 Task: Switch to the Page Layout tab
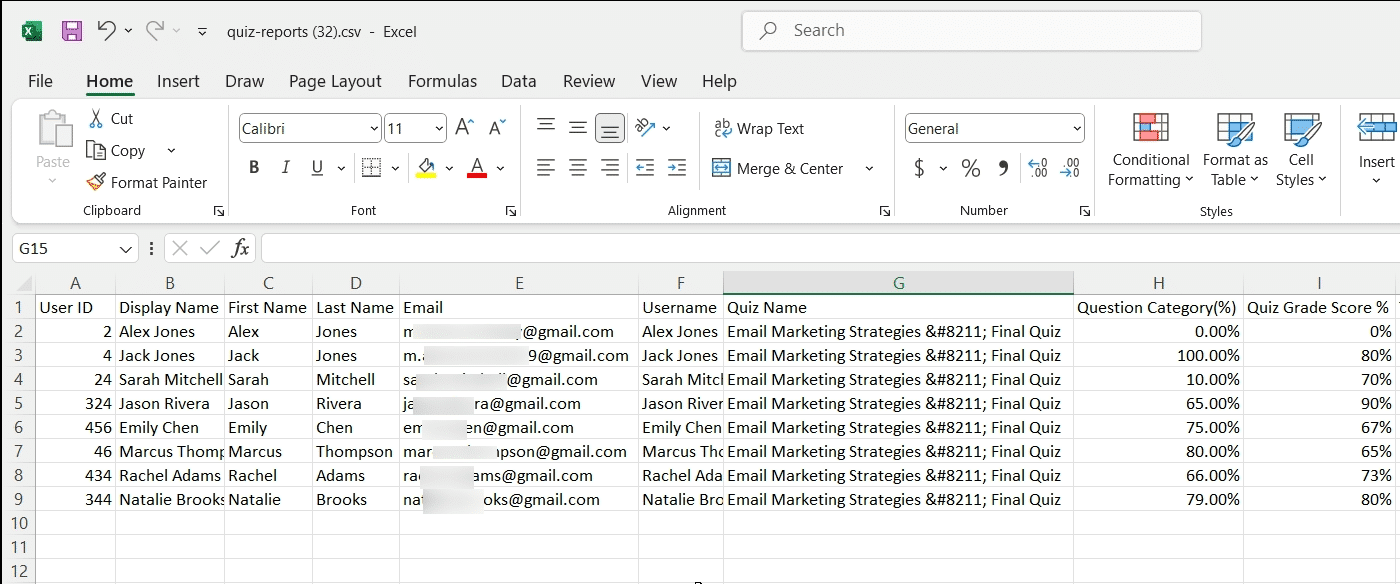(335, 81)
